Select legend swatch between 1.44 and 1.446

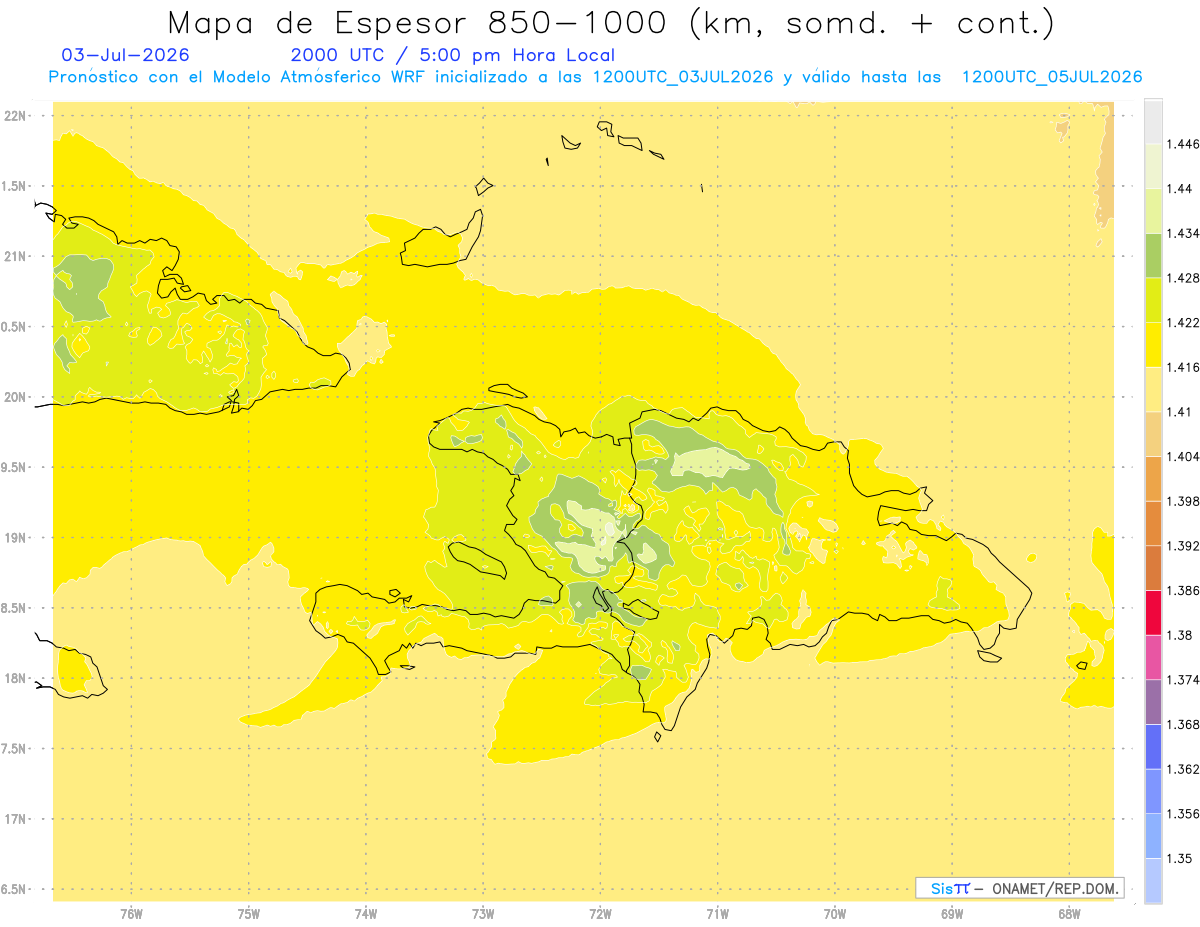click(1153, 166)
